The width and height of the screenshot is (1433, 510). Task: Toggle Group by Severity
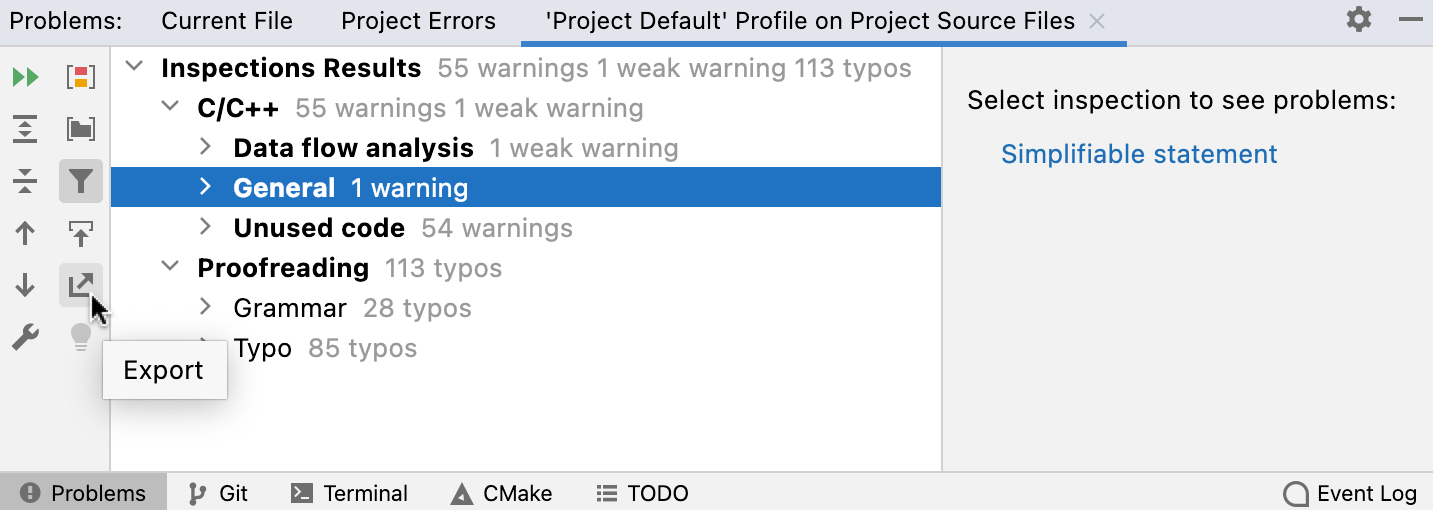tap(80, 77)
